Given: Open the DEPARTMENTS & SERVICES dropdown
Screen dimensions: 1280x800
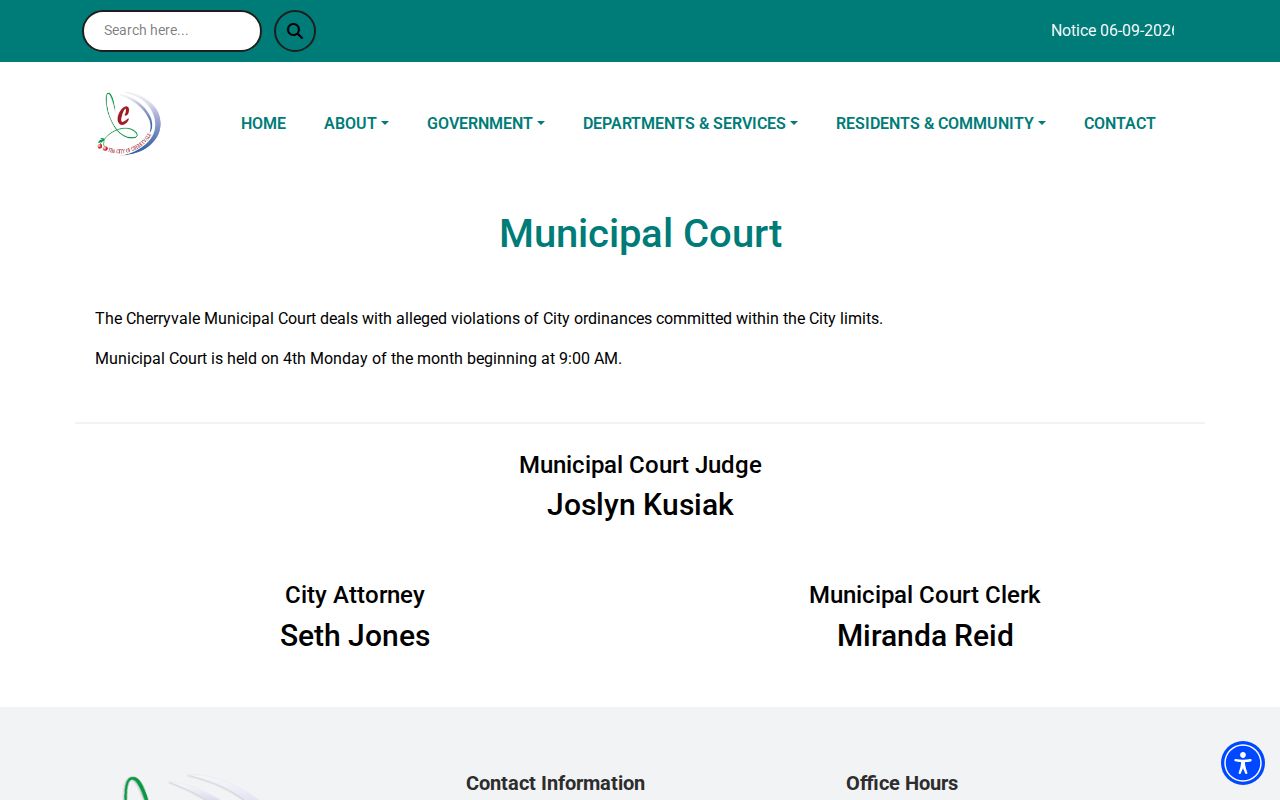Looking at the screenshot, I should tap(690, 123).
